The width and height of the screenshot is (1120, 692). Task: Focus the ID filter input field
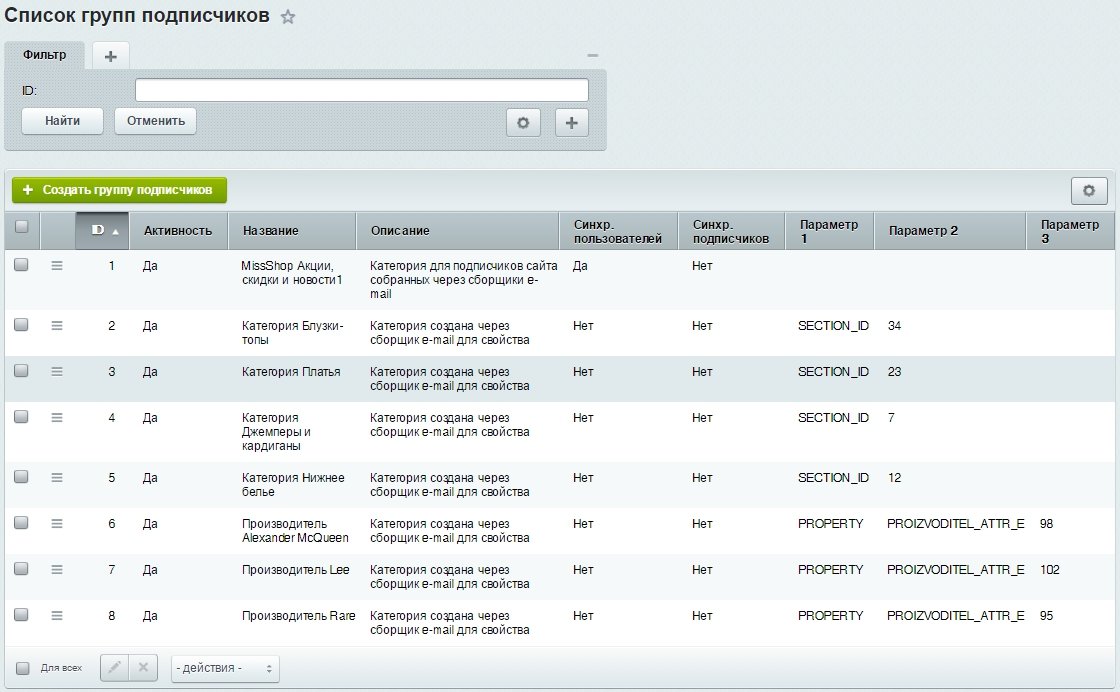pos(361,90)
